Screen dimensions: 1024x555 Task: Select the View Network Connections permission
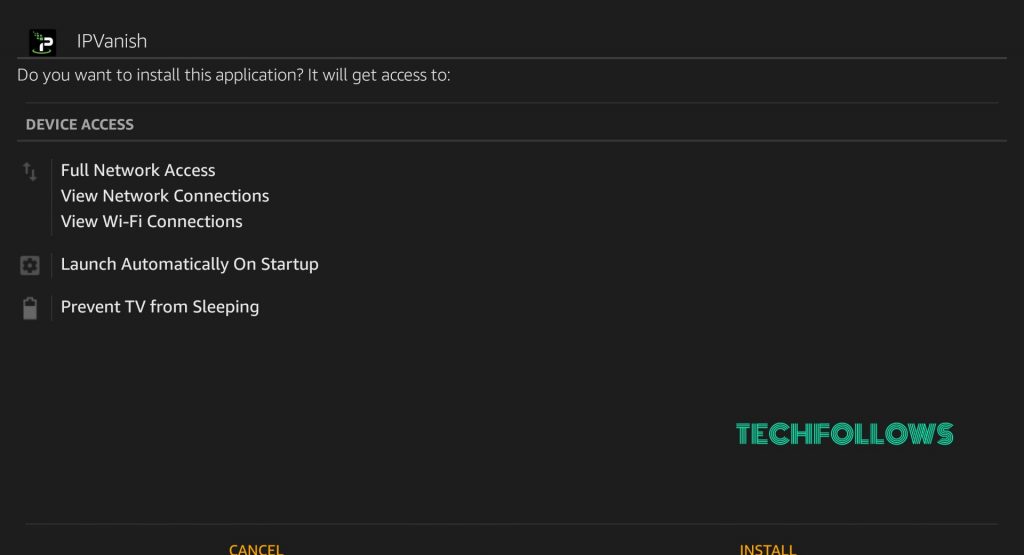coord(165,196)
